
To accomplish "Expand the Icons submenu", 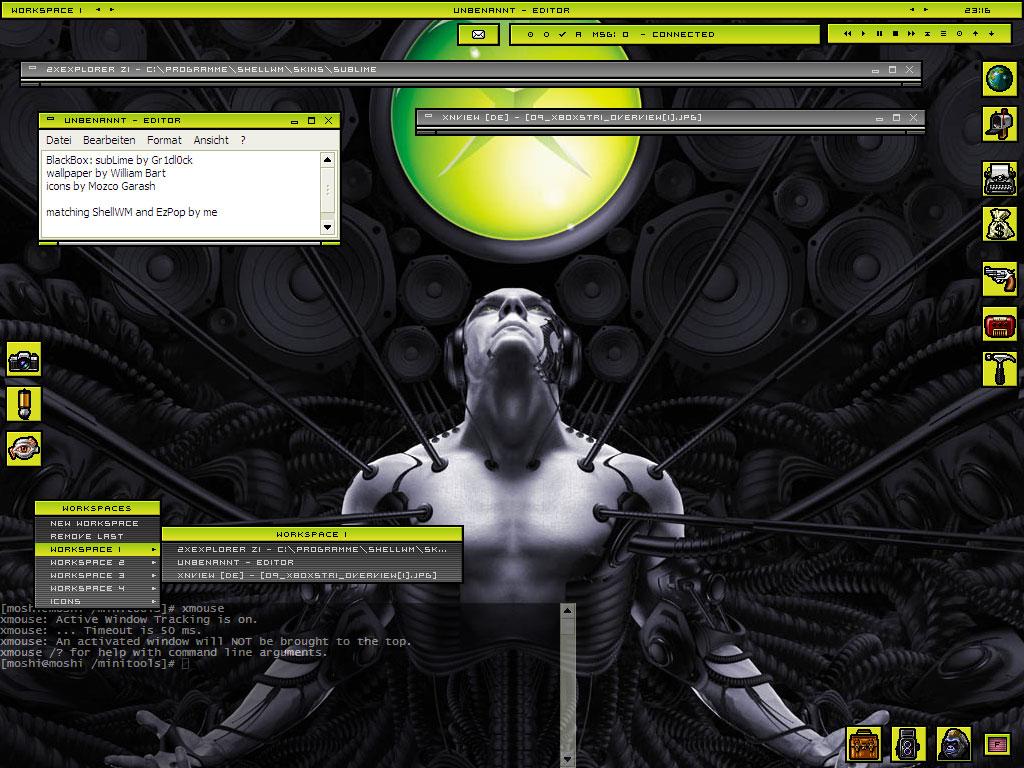I will (97, 601).
